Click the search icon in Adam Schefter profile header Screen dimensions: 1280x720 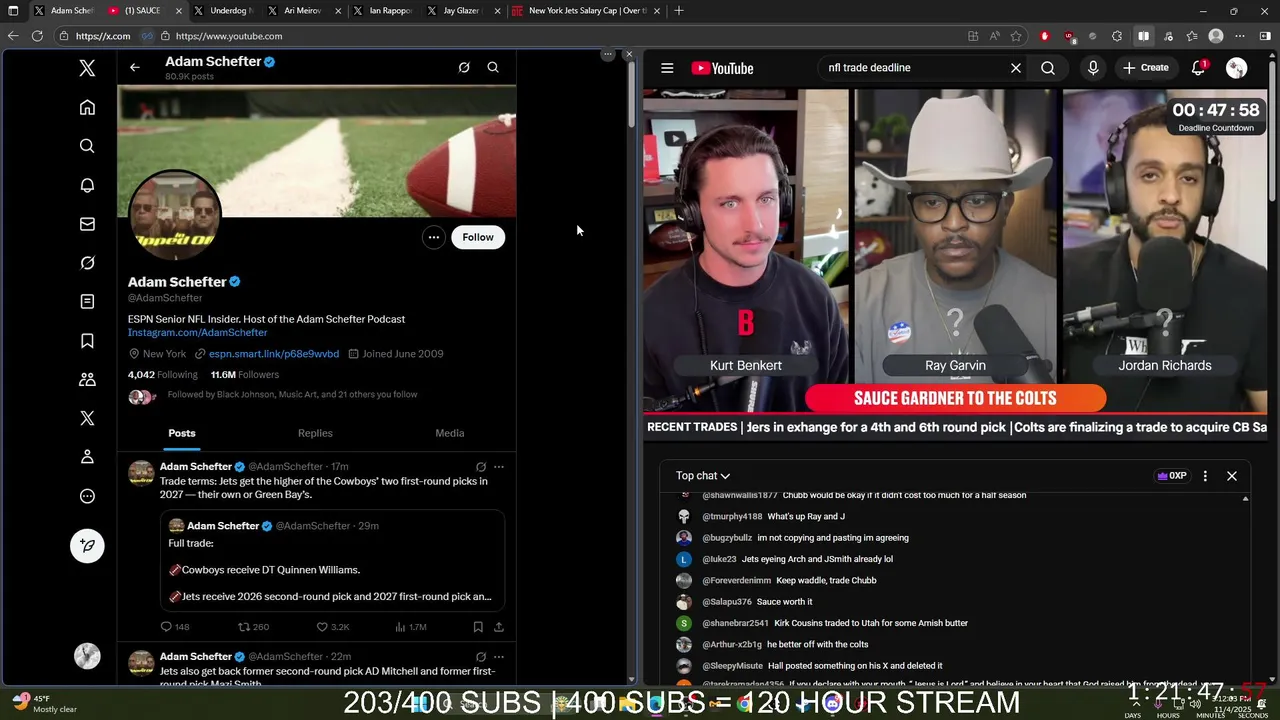(x=493, y=67)
